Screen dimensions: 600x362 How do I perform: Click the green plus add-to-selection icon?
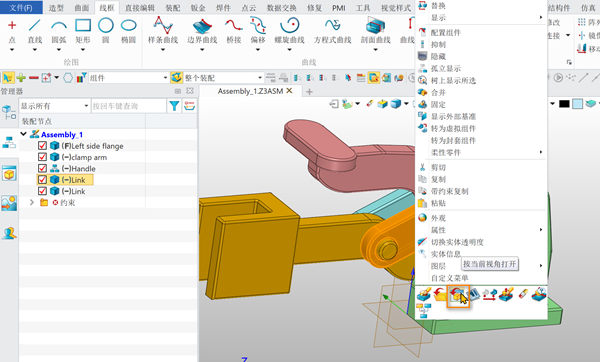click(21, 78)
